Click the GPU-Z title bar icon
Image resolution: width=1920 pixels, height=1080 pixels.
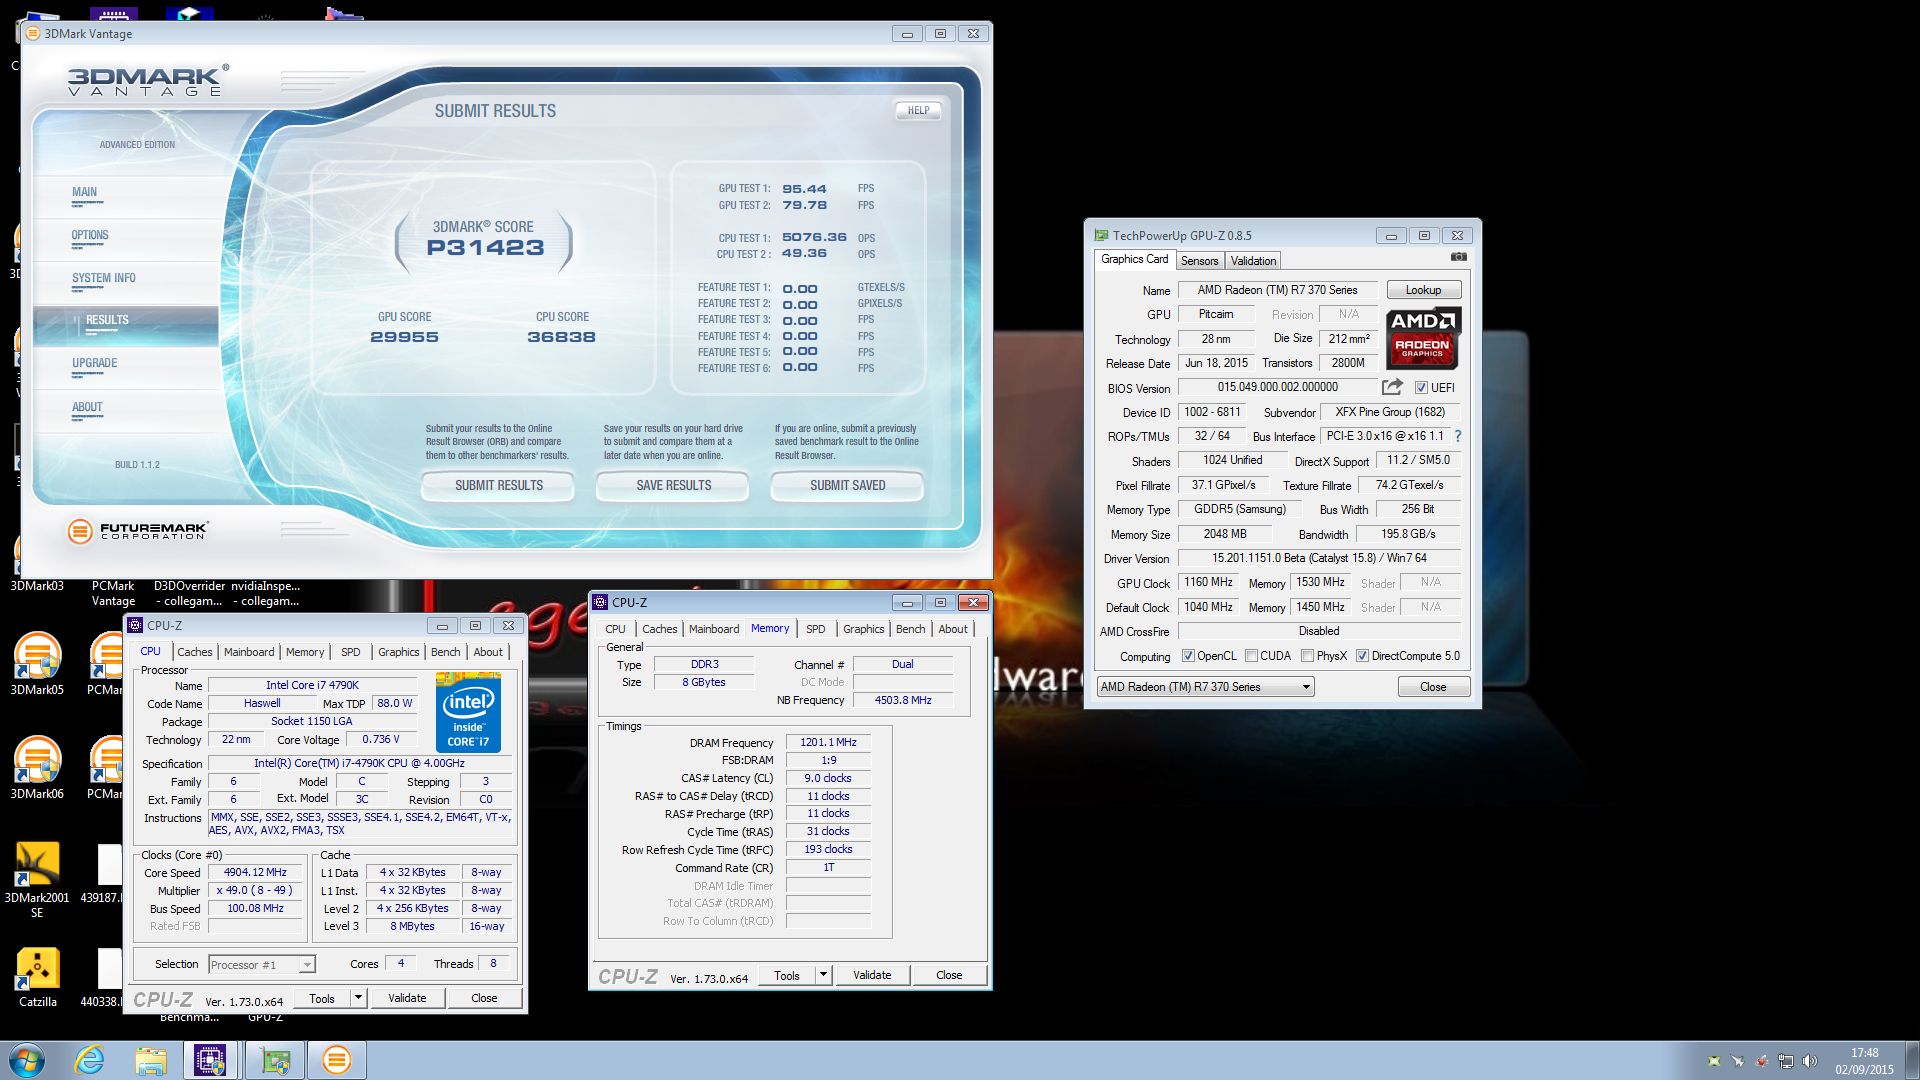[x=1101, y=235]
